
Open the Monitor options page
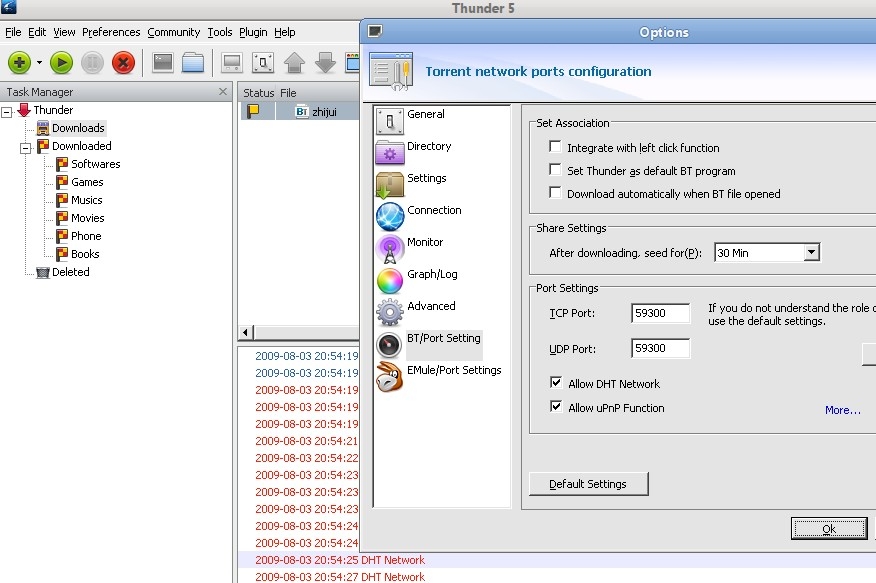pyautogui.click(x=425, y=242)
